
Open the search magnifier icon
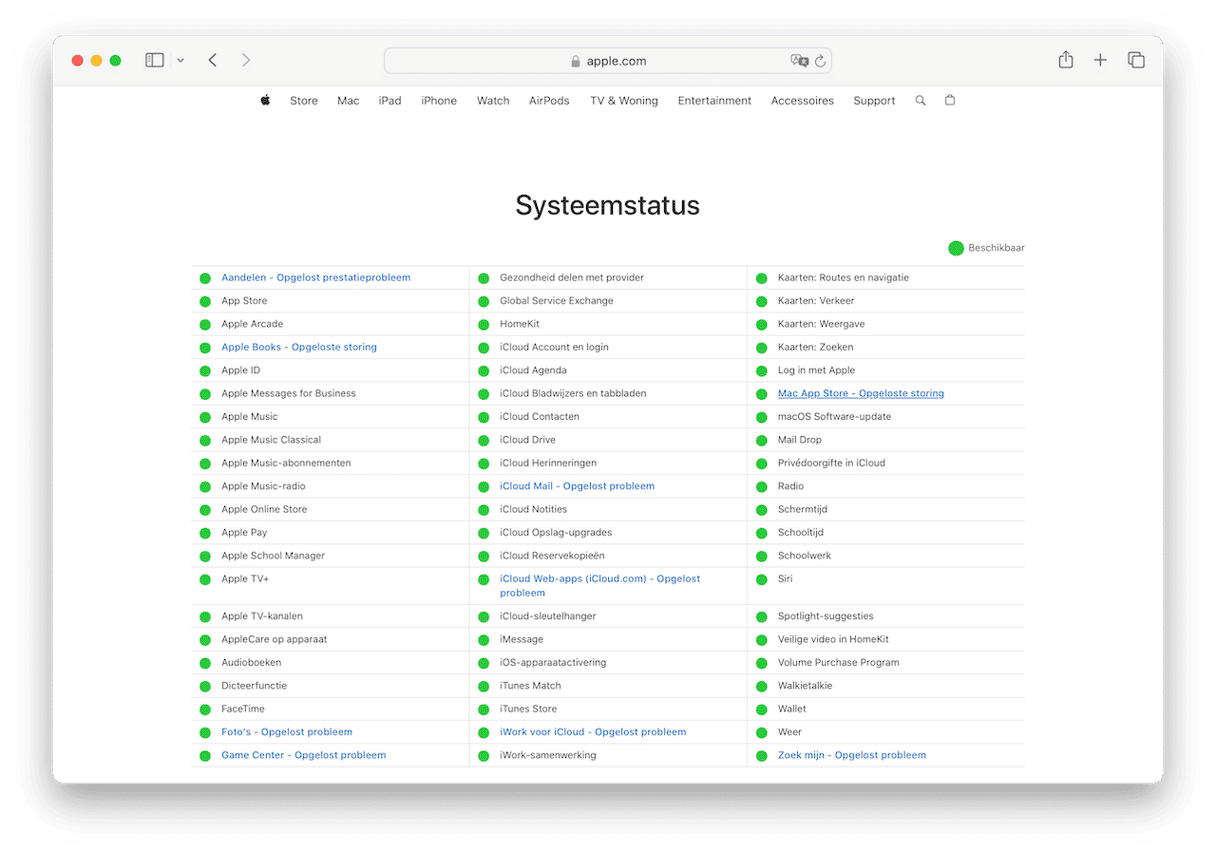920,101
